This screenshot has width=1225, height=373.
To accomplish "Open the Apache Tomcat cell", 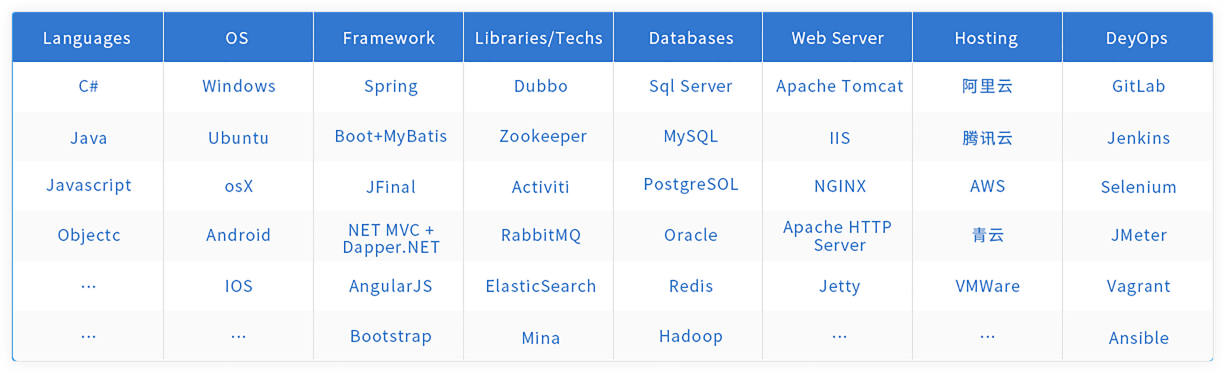I will coord(840,86).
